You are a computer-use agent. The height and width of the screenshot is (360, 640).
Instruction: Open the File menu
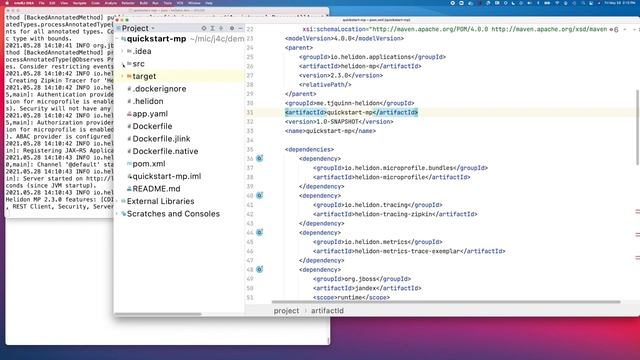pos(42,3)
